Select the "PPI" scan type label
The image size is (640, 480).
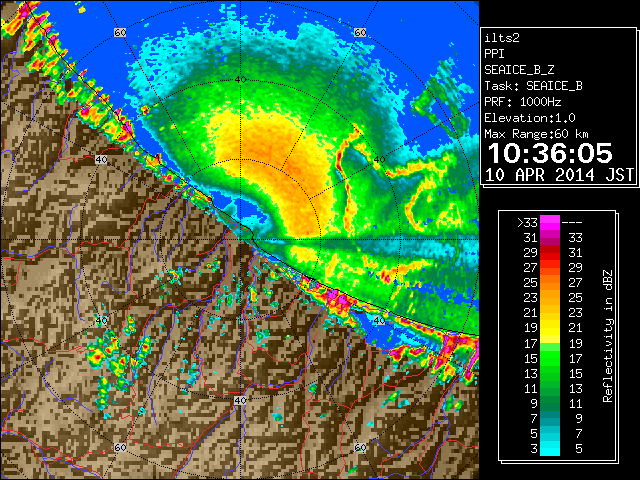pyautogui.click(x=494, y=54)
